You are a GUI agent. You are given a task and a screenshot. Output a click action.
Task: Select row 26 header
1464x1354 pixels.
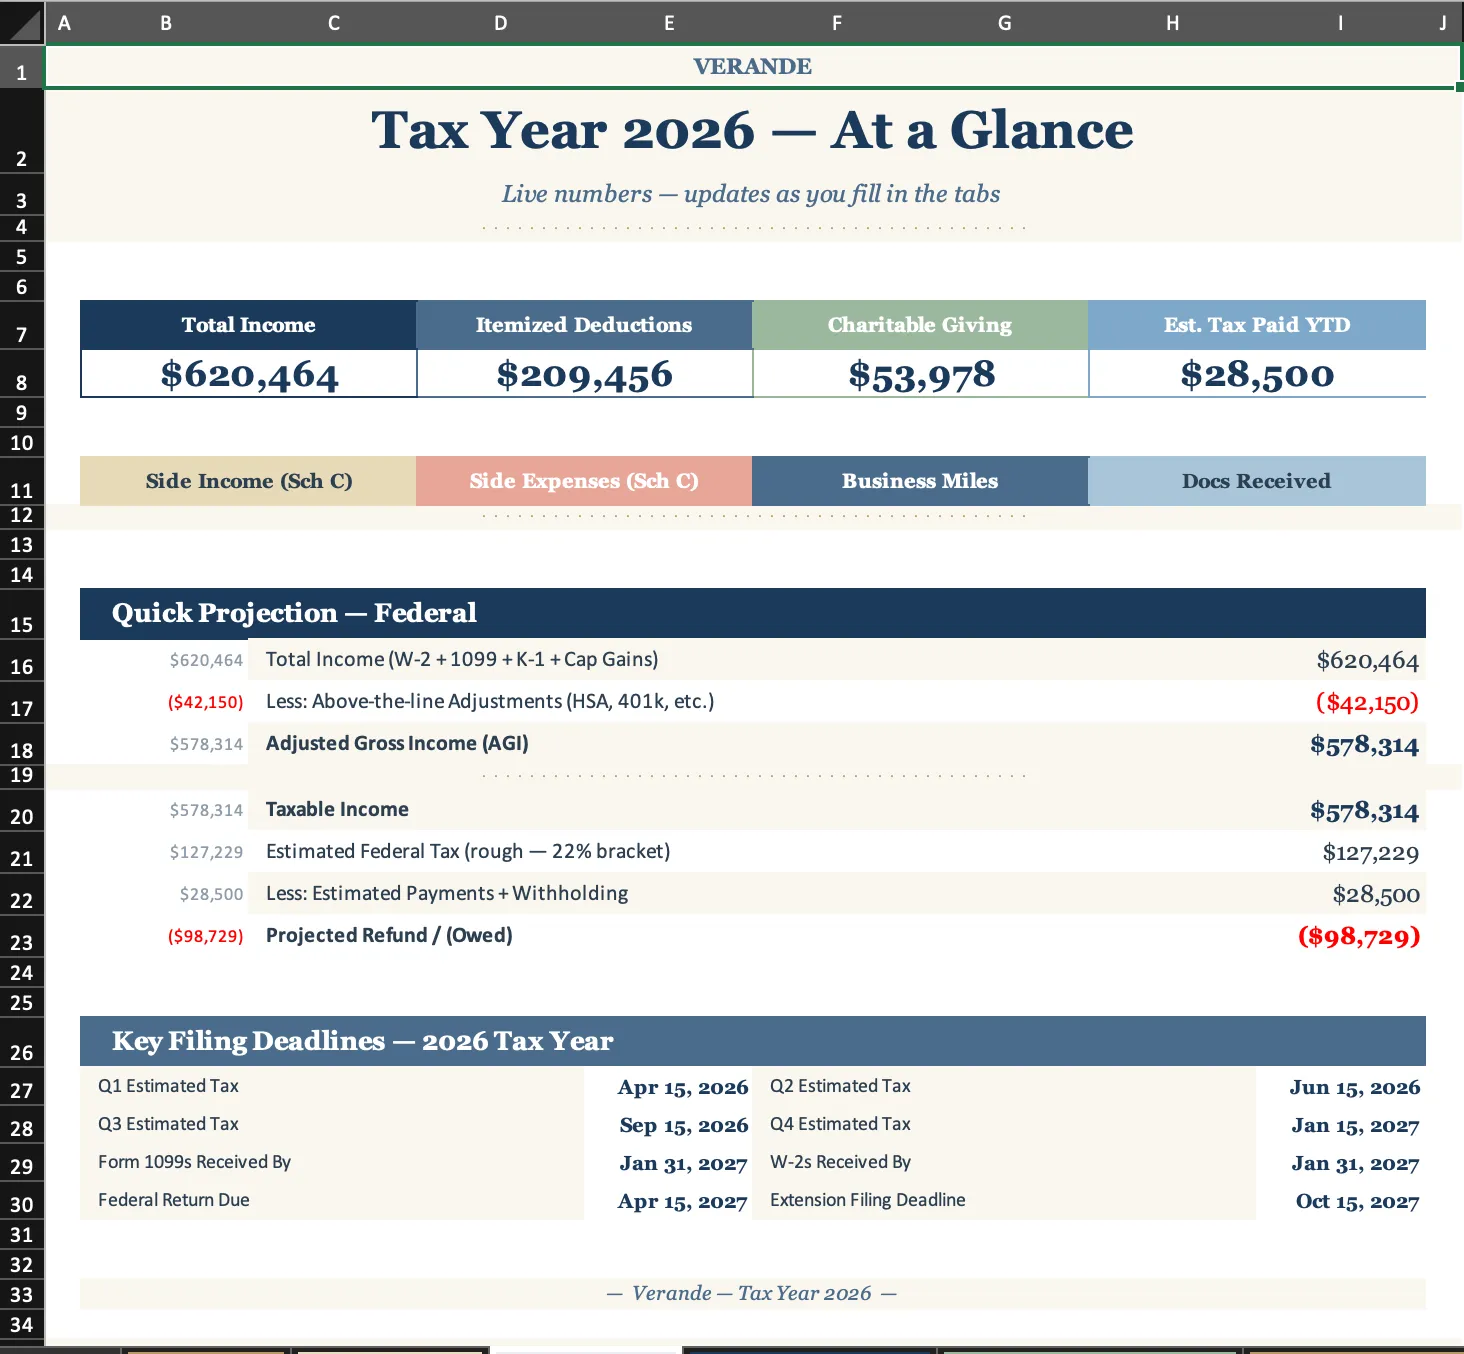22,1042
